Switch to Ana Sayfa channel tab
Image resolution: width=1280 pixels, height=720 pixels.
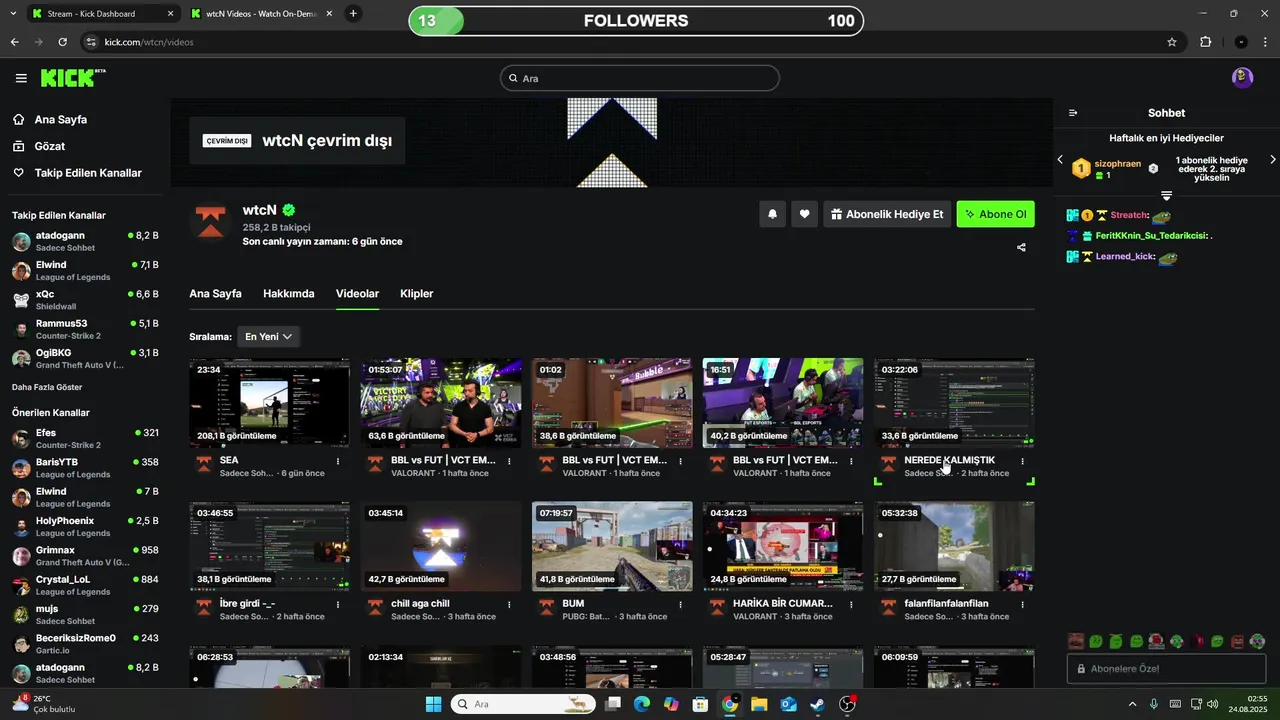(215, 294)
